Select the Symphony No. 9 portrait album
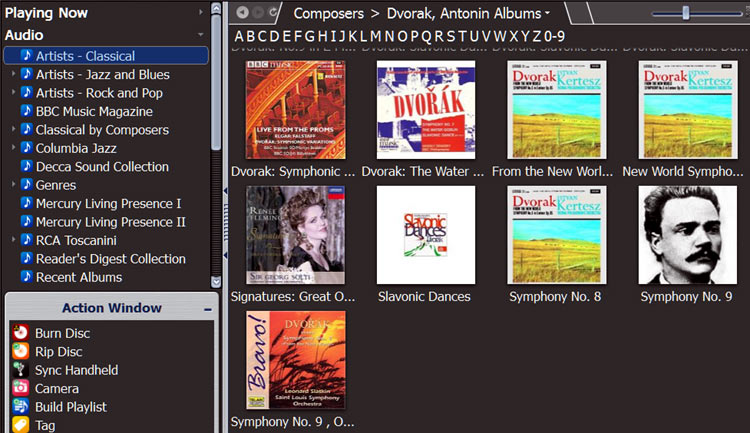This screenshot has height=433, width=750. coord(689,235)
